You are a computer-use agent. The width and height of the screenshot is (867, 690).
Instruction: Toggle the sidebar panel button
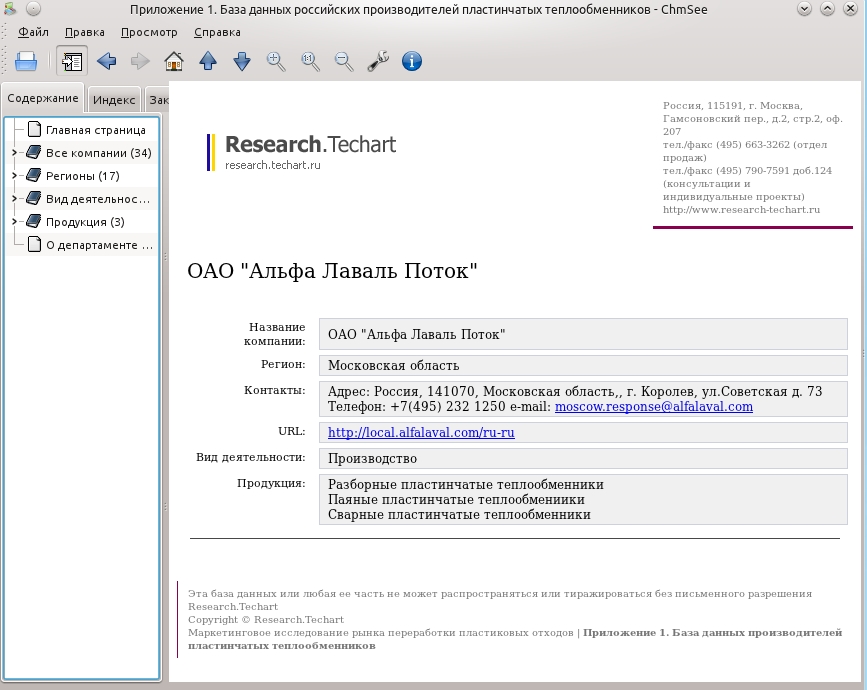(x=72, y=61)
